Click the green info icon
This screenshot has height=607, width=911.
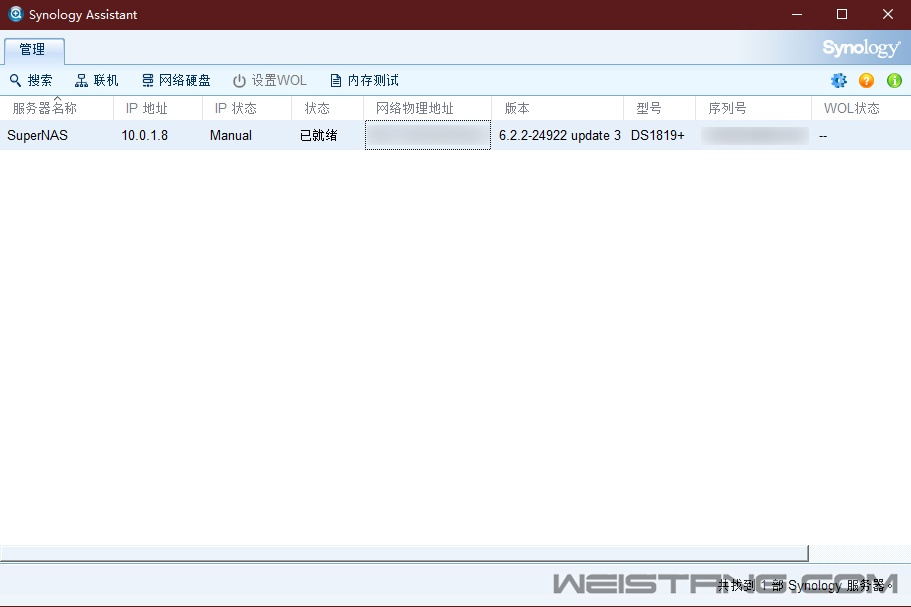click(x=894, y=81)
